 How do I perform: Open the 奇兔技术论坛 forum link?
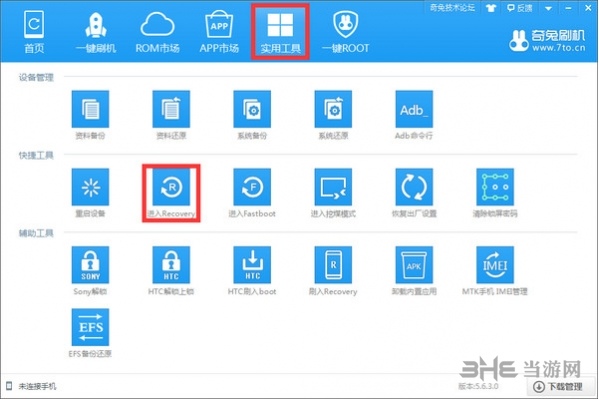(x=452, y=8)
